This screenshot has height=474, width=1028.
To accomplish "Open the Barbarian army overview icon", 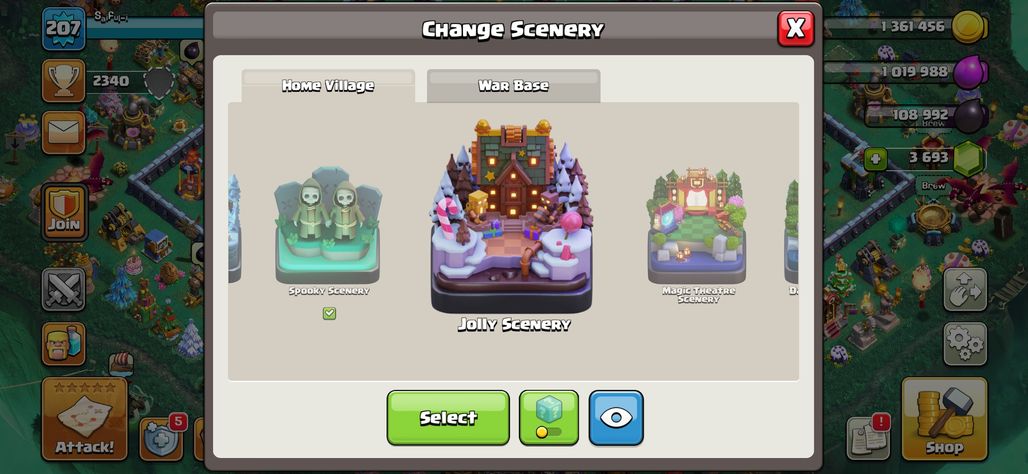I will tap(64, 344).
